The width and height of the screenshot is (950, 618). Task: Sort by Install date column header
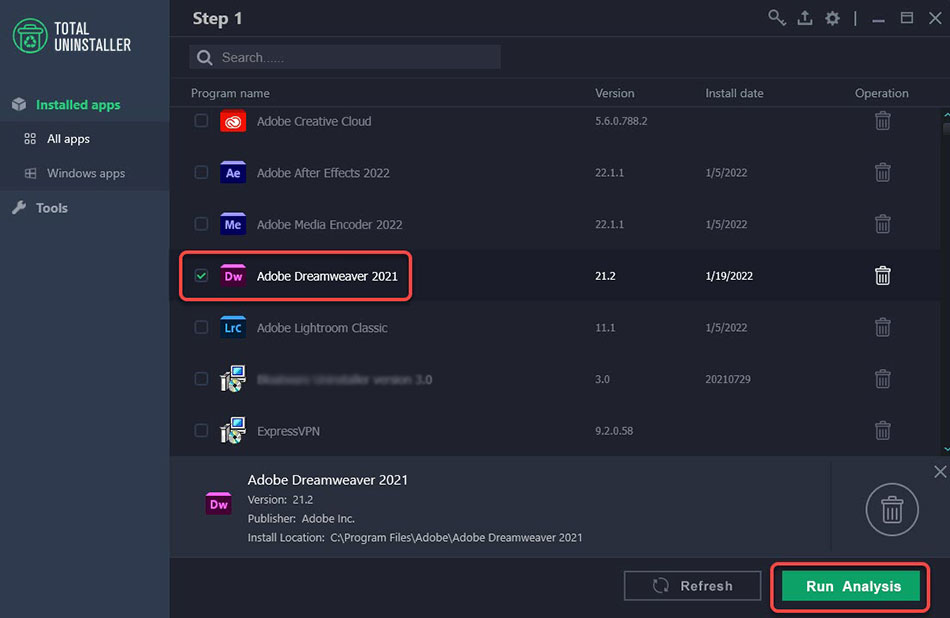tap(734, 93)
